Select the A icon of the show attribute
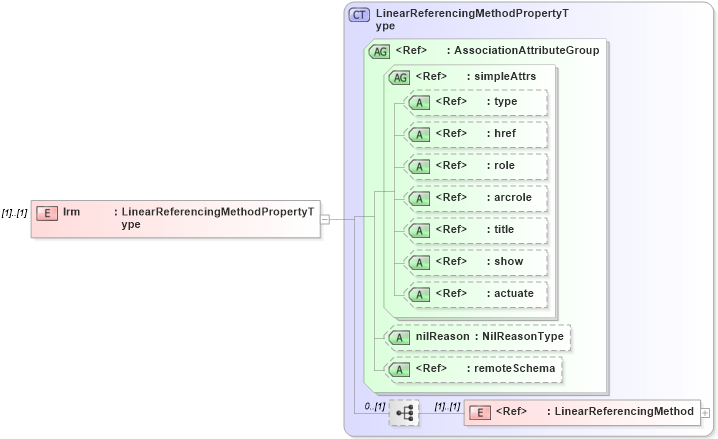 coord(419,263)
